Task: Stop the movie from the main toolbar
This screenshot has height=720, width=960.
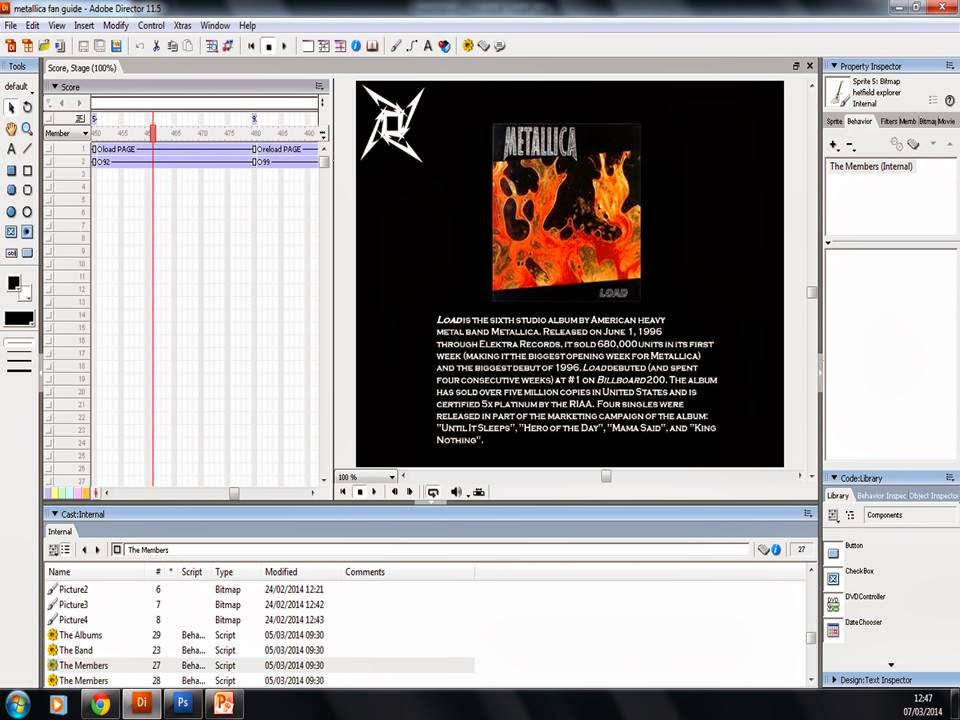Action: pyautogui.click(x=268, y=46)
